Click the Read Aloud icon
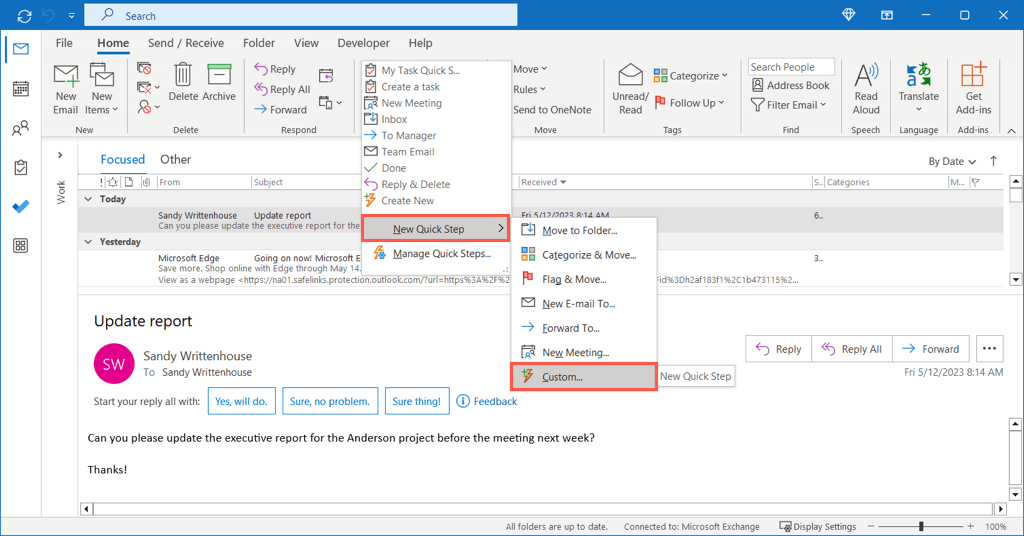Screen dimensions: 1024x536 click(866, 75)
